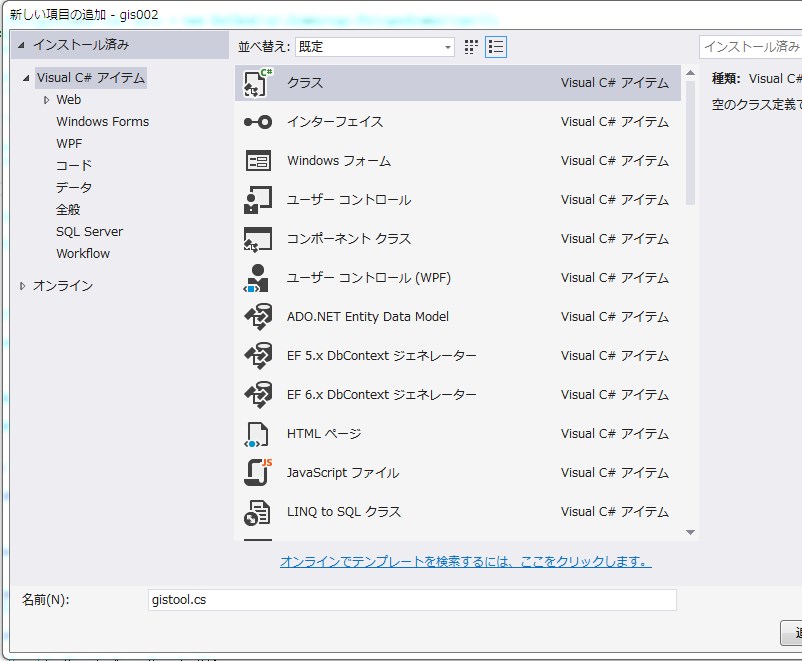The width and height of the screenshot is (802, 661).
Task: Open the 並べ替え sort dropdown
Action: (x=375, y=47)
